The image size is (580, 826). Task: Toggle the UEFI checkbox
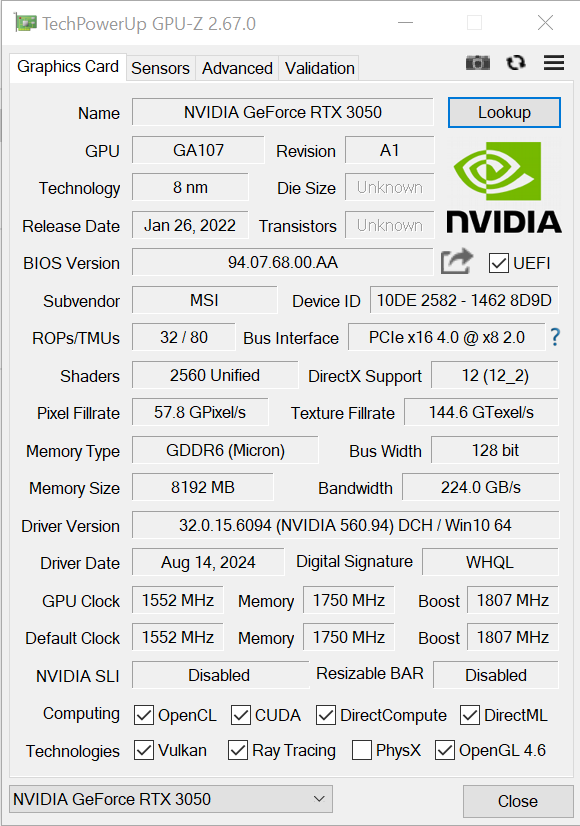[x=498, y=263]
